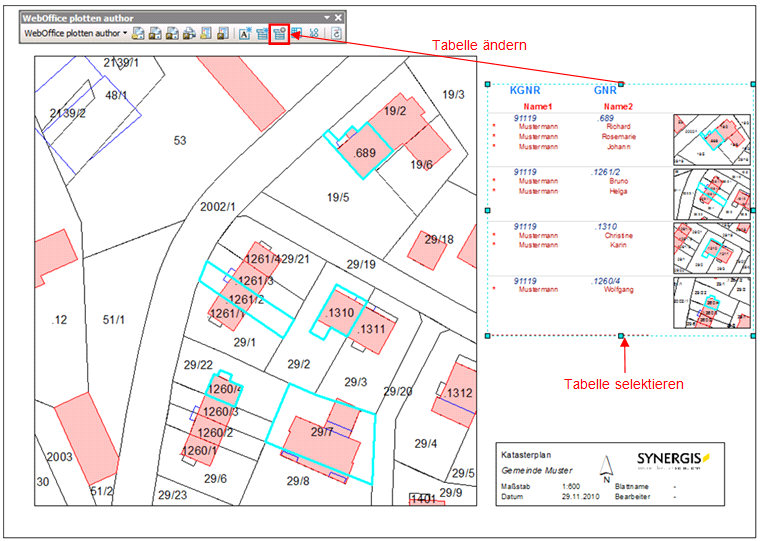Click the KGNR table header
Screen dimensions: 760x541
click(525, 90)
